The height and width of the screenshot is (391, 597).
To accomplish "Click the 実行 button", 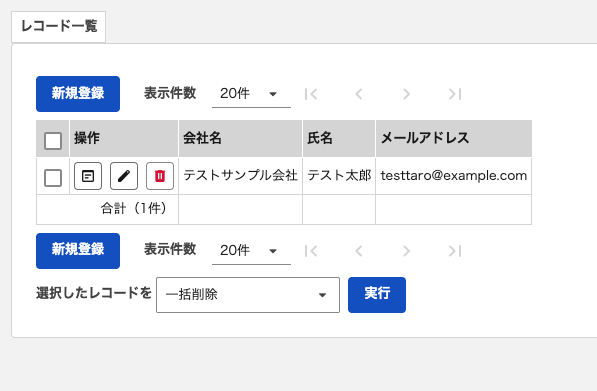I will 377,295.
